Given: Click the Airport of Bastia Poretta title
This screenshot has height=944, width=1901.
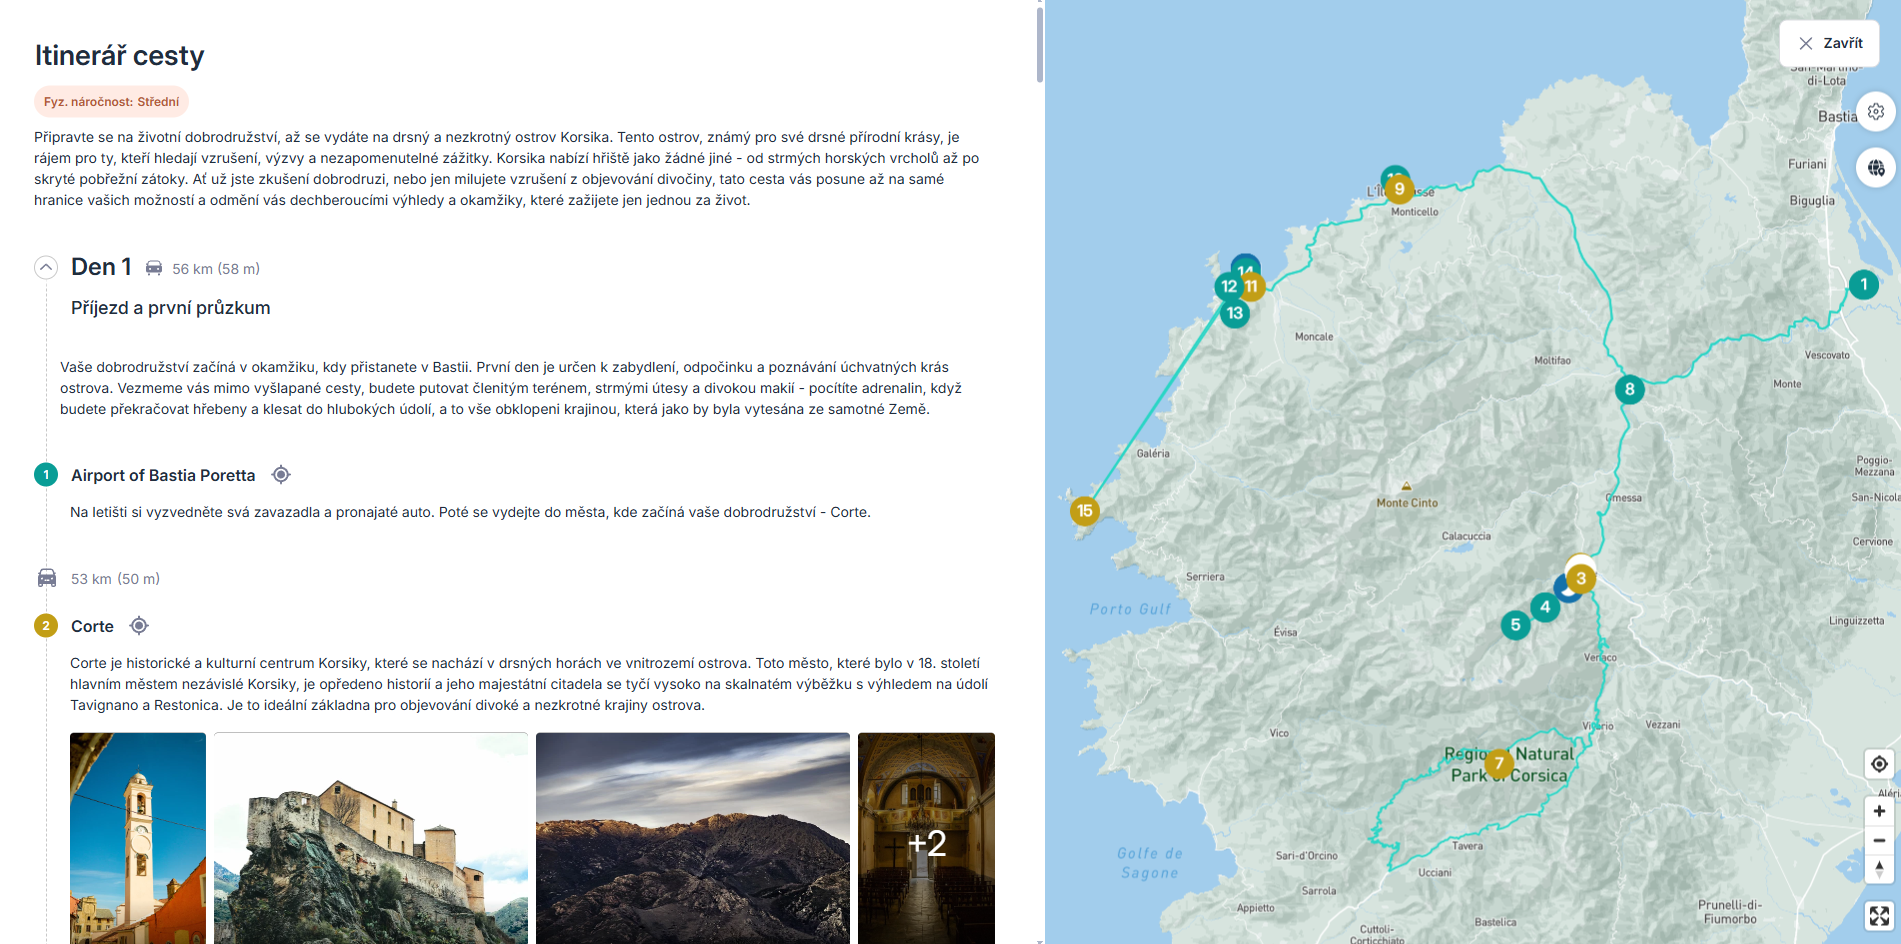Looking at the screenshot, I should point(163,475).
